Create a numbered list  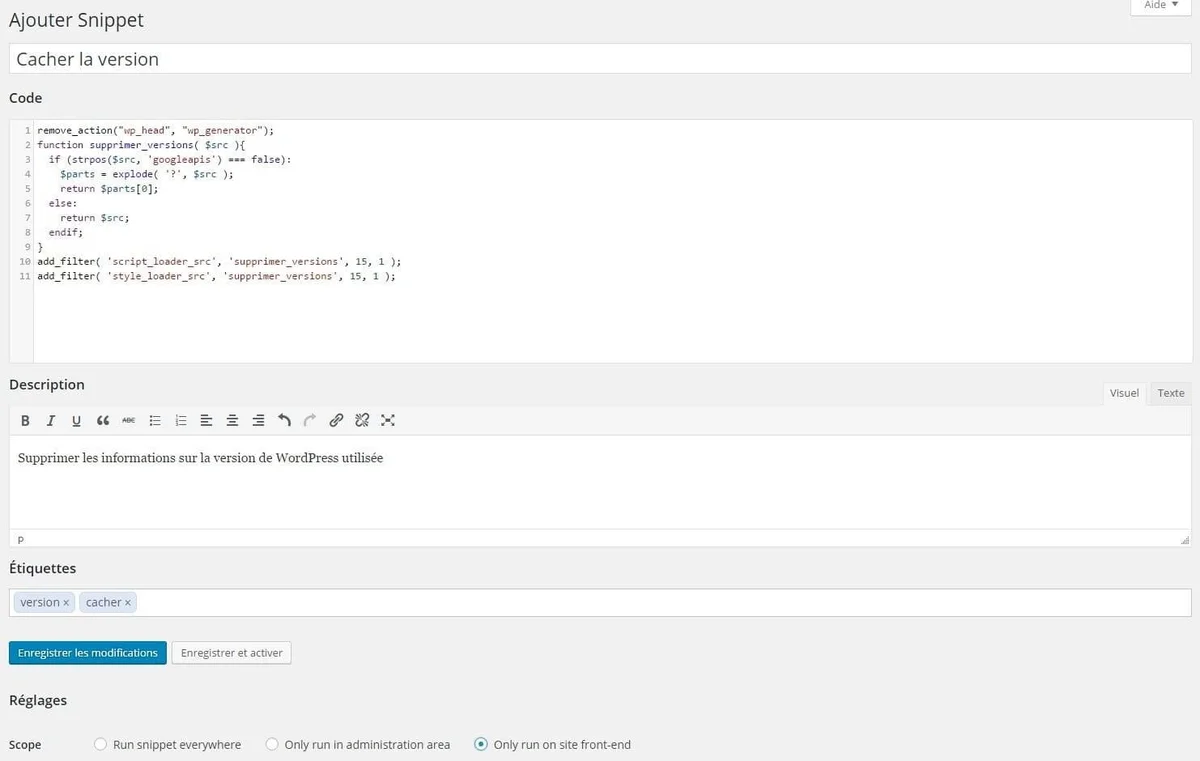181,421
